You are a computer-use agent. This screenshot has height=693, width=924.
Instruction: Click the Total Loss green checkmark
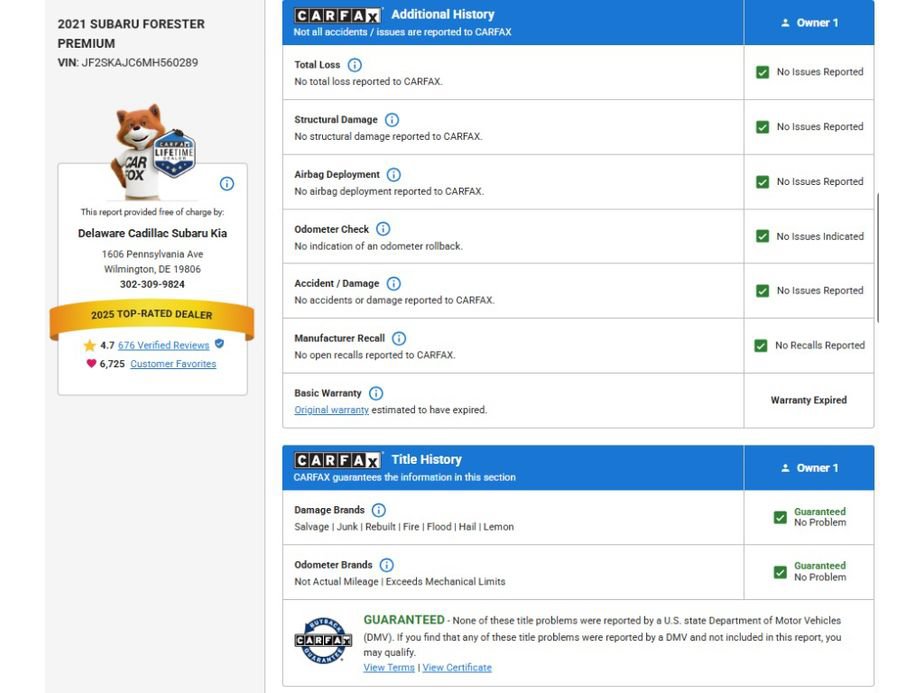click(x=763, y=72)
